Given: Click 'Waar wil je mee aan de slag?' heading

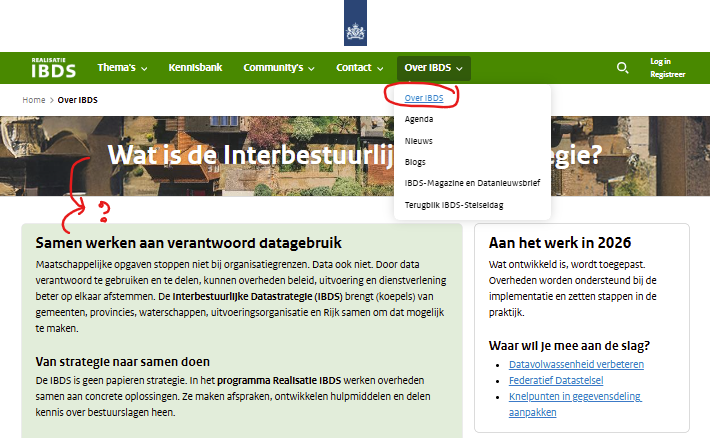Looking at the screenshot, I should 569,346.
